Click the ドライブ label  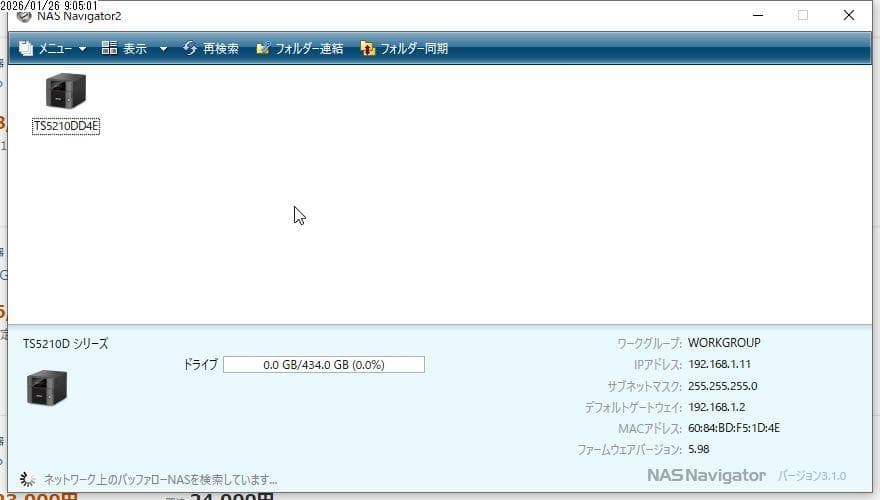pos(200,365)
